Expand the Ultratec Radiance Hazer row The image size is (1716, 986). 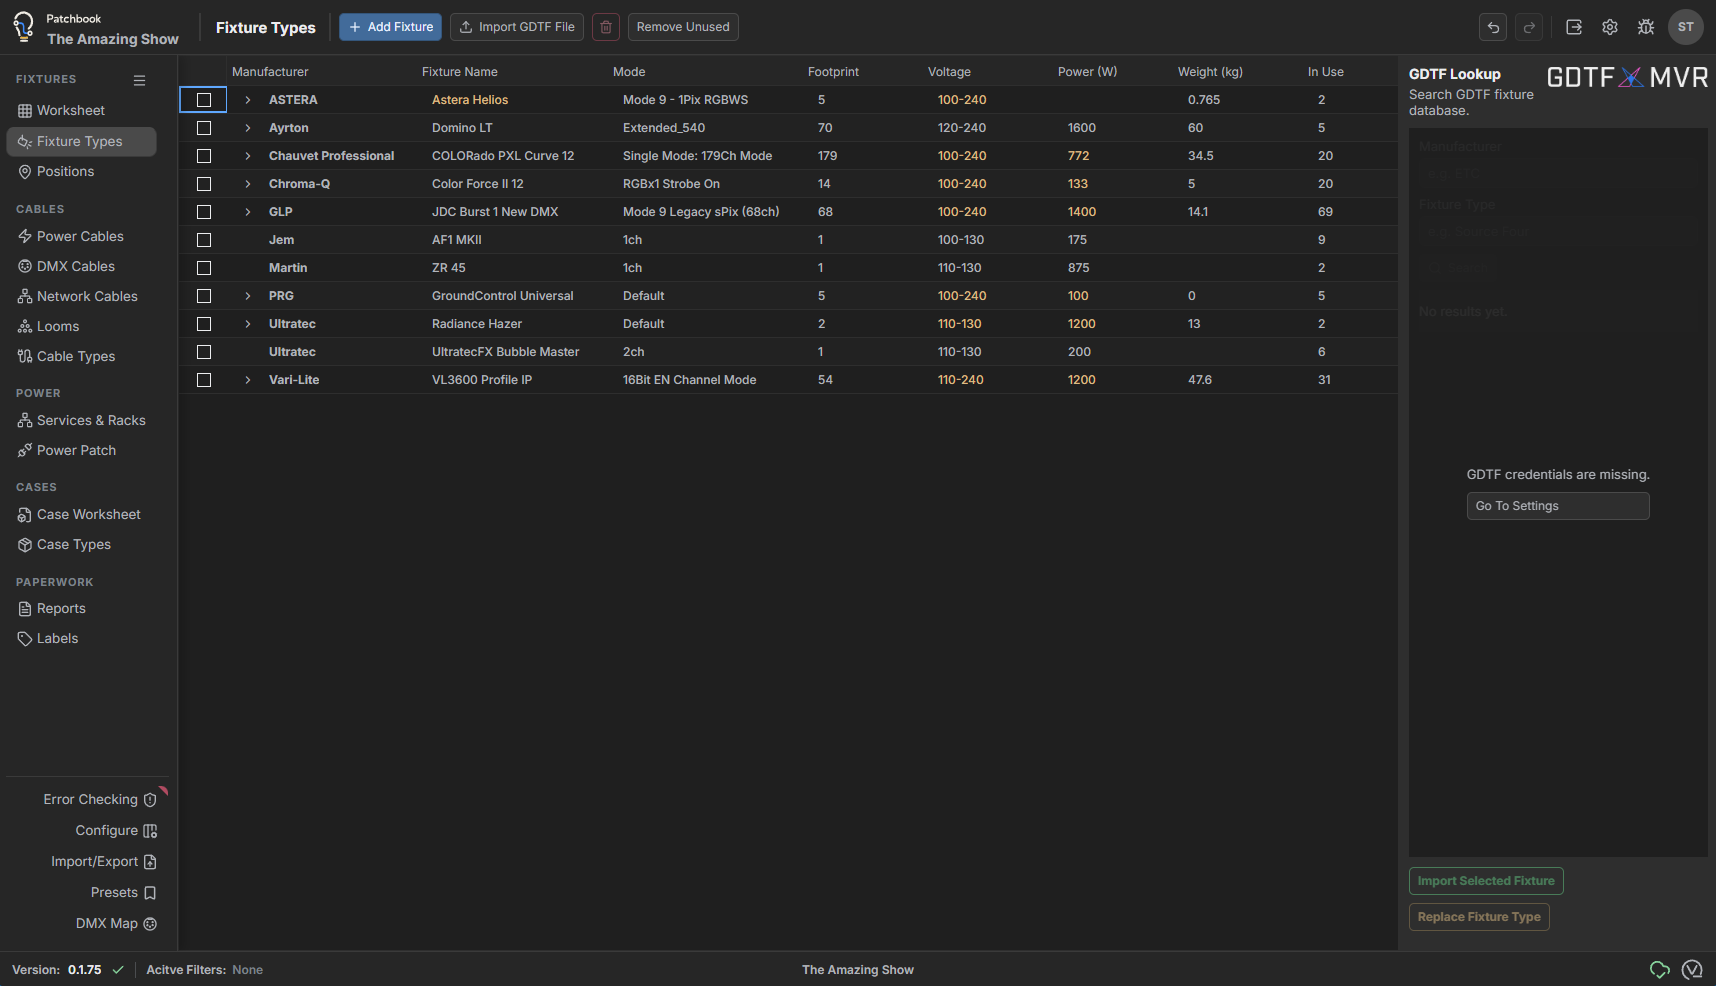click(248, 324)
